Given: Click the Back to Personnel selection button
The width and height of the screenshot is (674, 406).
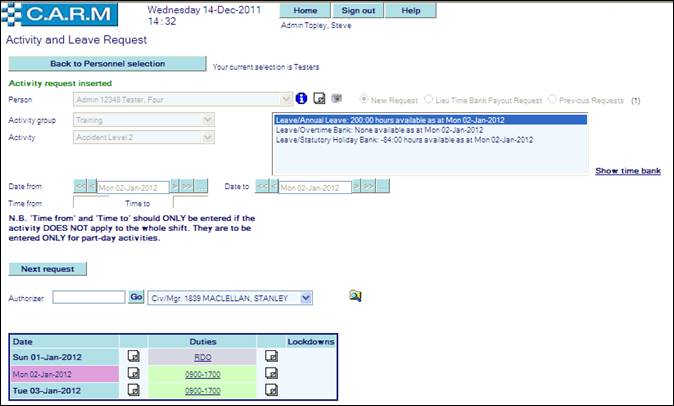Looking at the screenshot, I should (x=107, y=64).
